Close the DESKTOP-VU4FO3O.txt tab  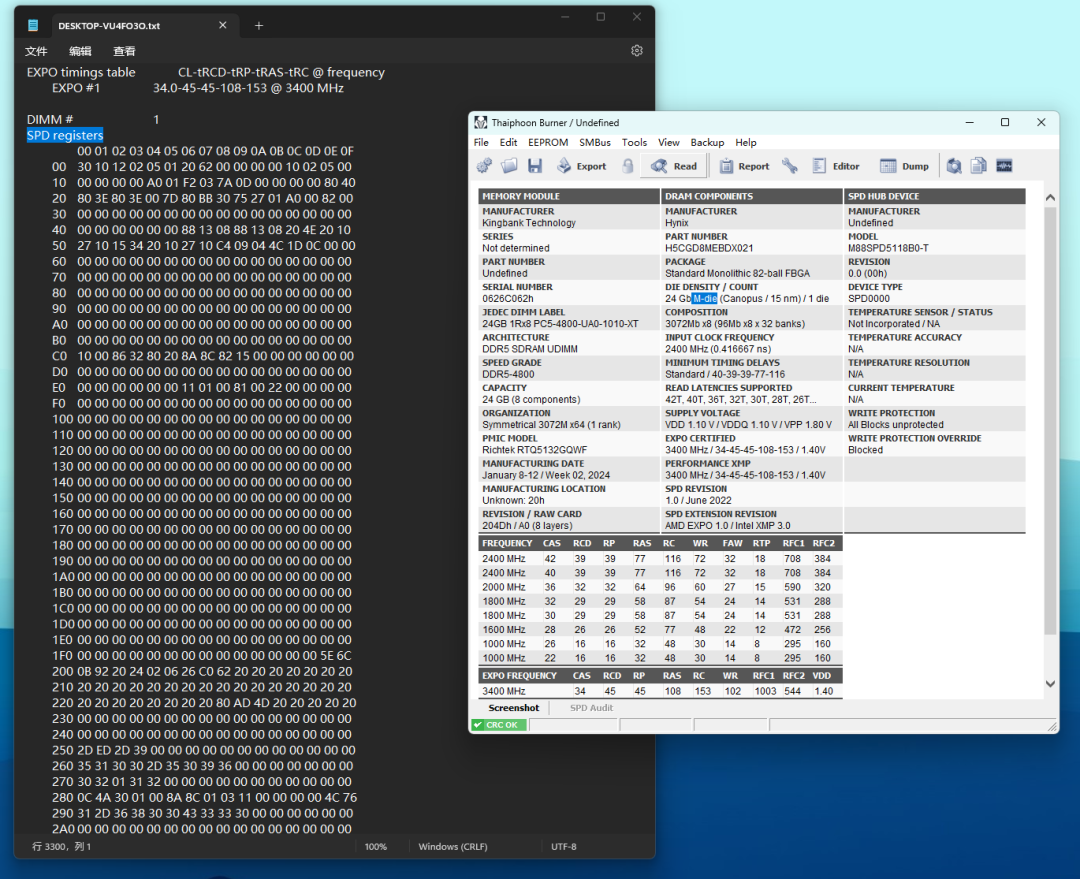pyautogui.click(x=223, y=25)
